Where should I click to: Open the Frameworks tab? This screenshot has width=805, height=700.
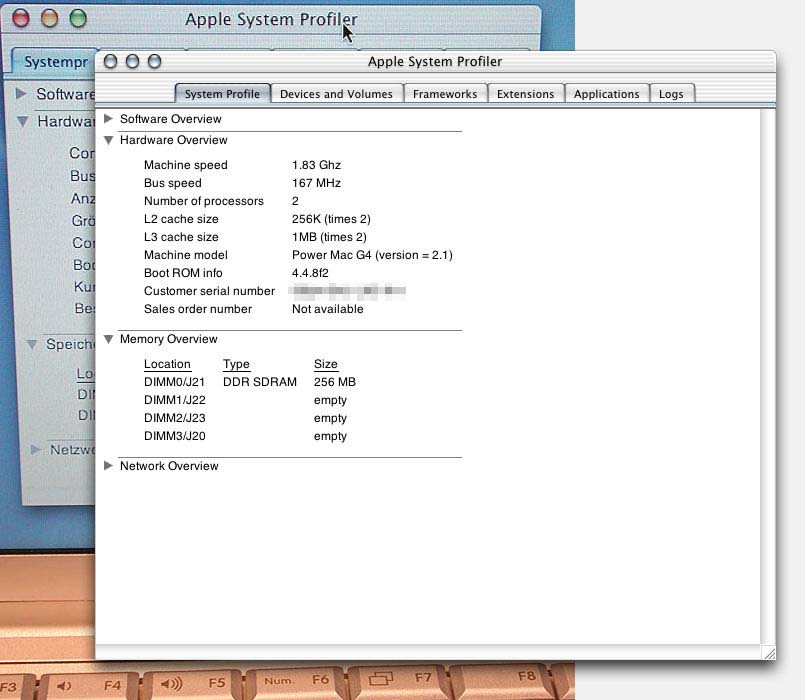point(445,94)
